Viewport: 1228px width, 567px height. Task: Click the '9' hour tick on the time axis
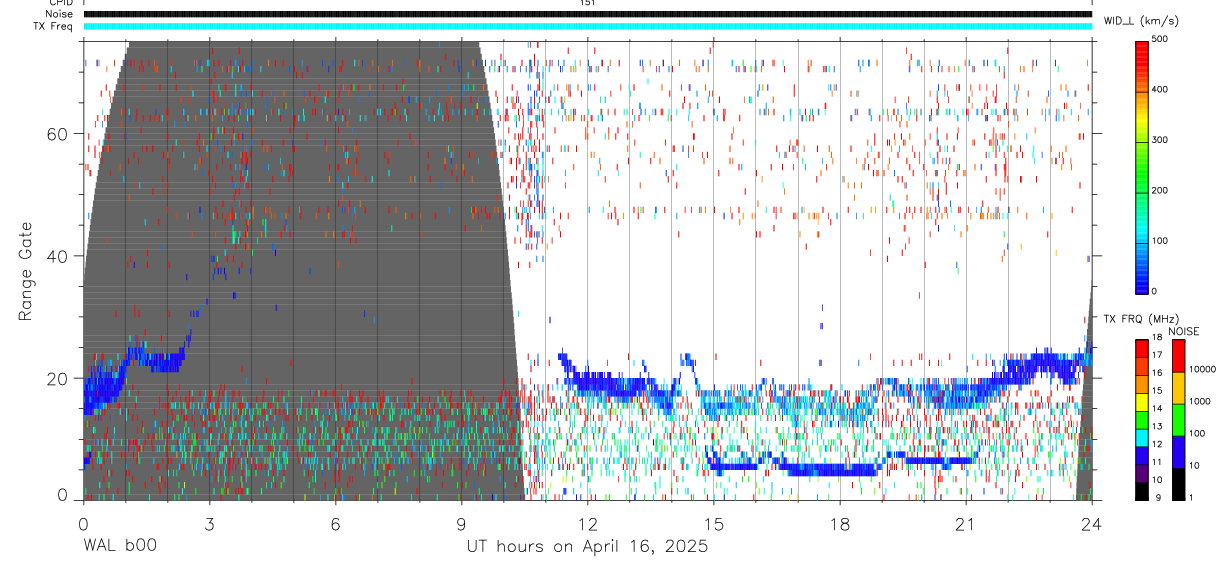461,523
